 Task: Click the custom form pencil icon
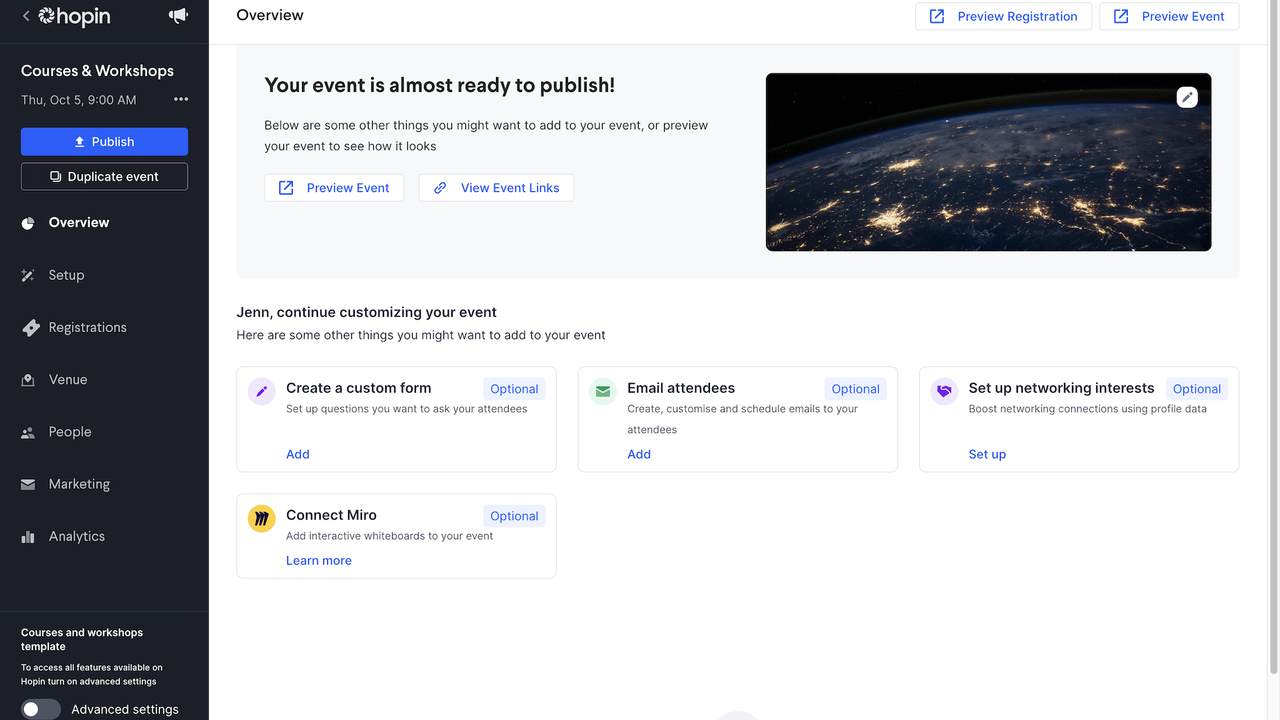pos(262,391)
